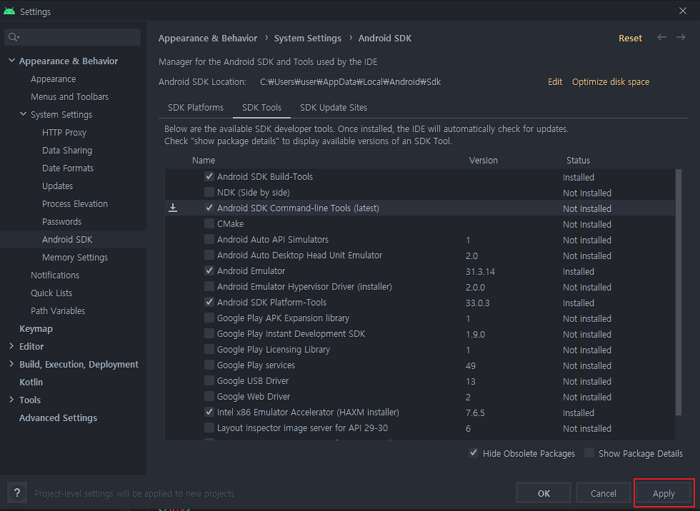Click the Cancel button
This screenshot has height=511, width=700.
tap(603, 493)
